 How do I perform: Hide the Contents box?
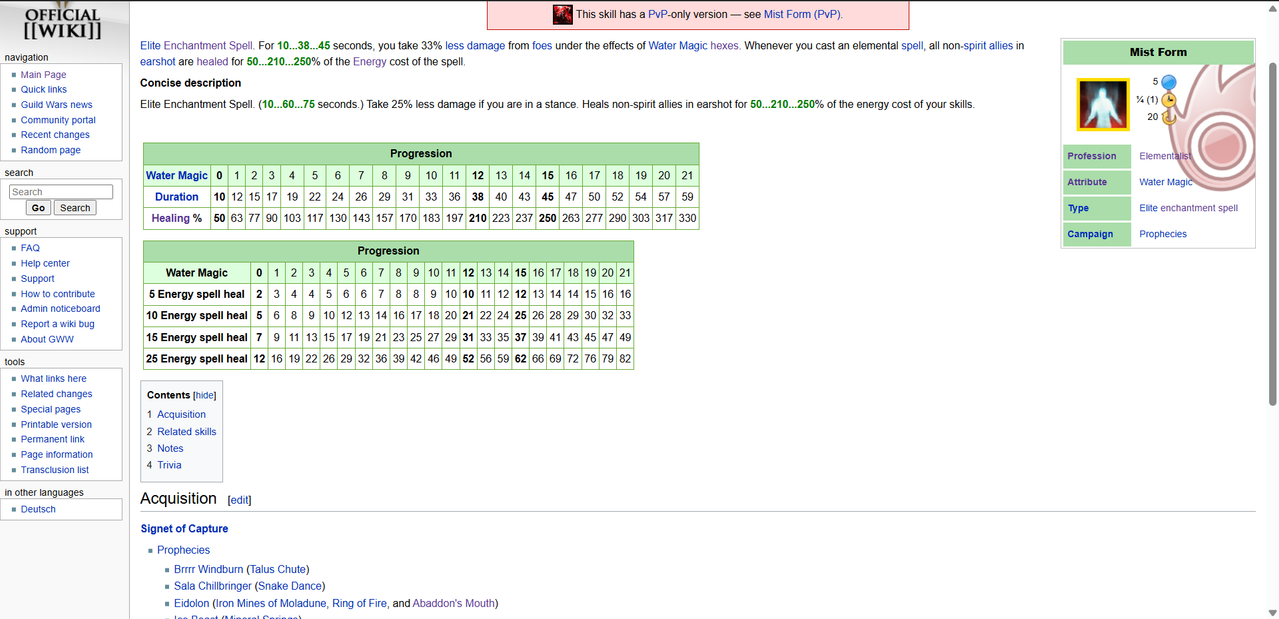(x=204, y=395)
